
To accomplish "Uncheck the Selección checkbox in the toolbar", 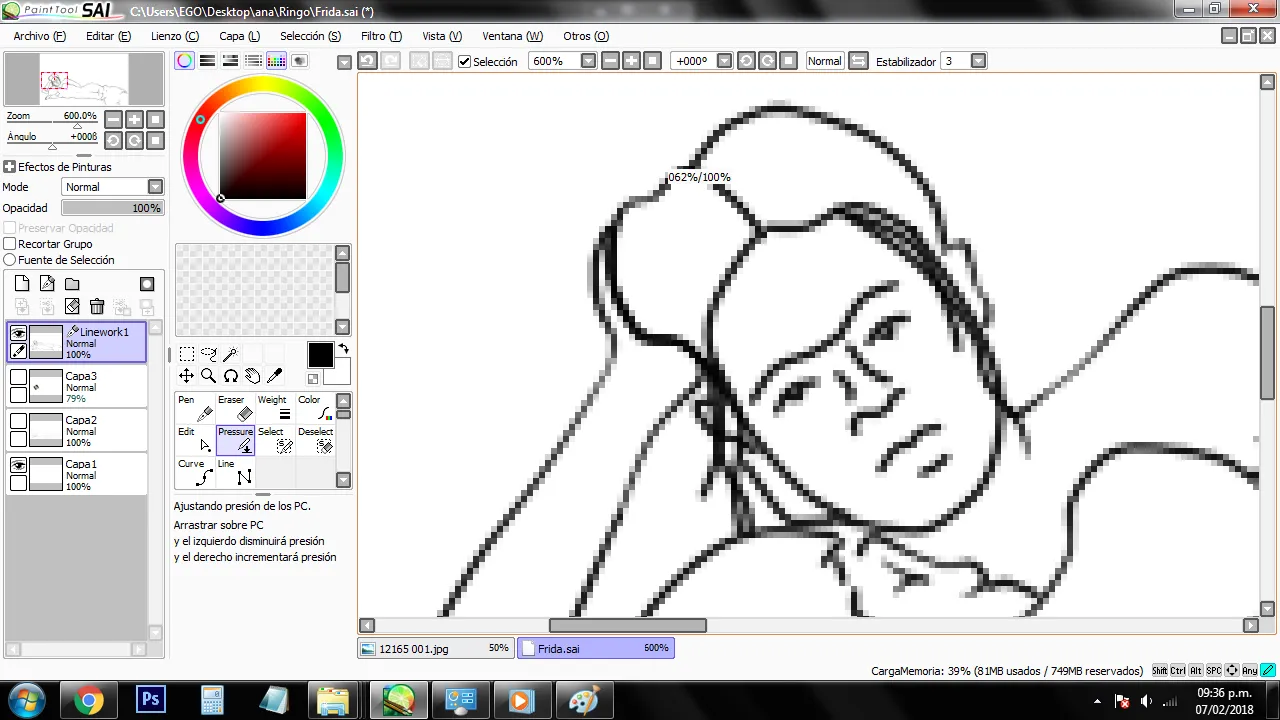I will coord(464,62).
